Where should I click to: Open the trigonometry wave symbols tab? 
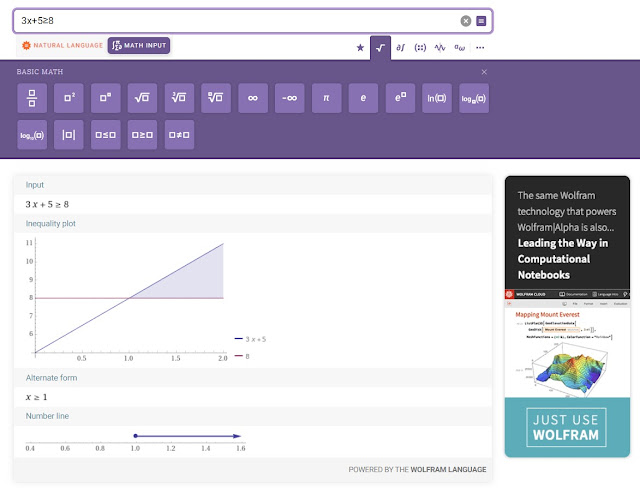[440, 48]
